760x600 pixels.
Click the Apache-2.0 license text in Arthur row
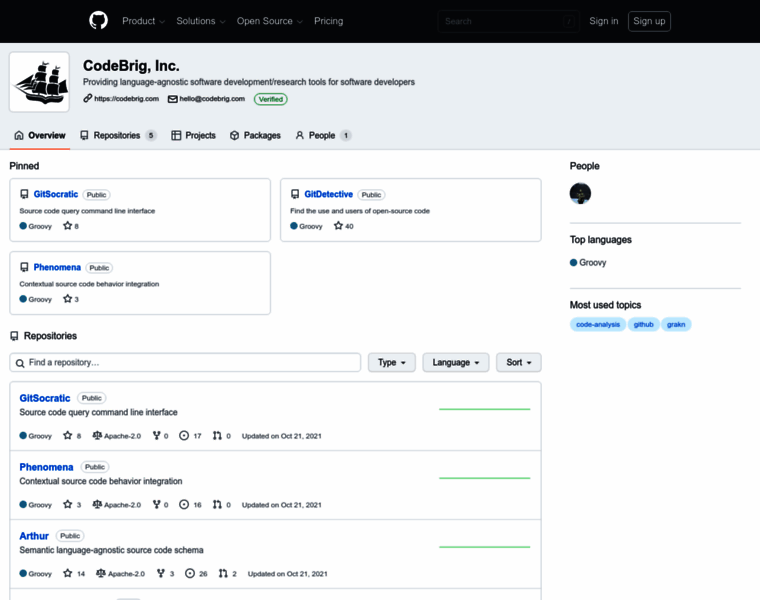tap(126, 573)
